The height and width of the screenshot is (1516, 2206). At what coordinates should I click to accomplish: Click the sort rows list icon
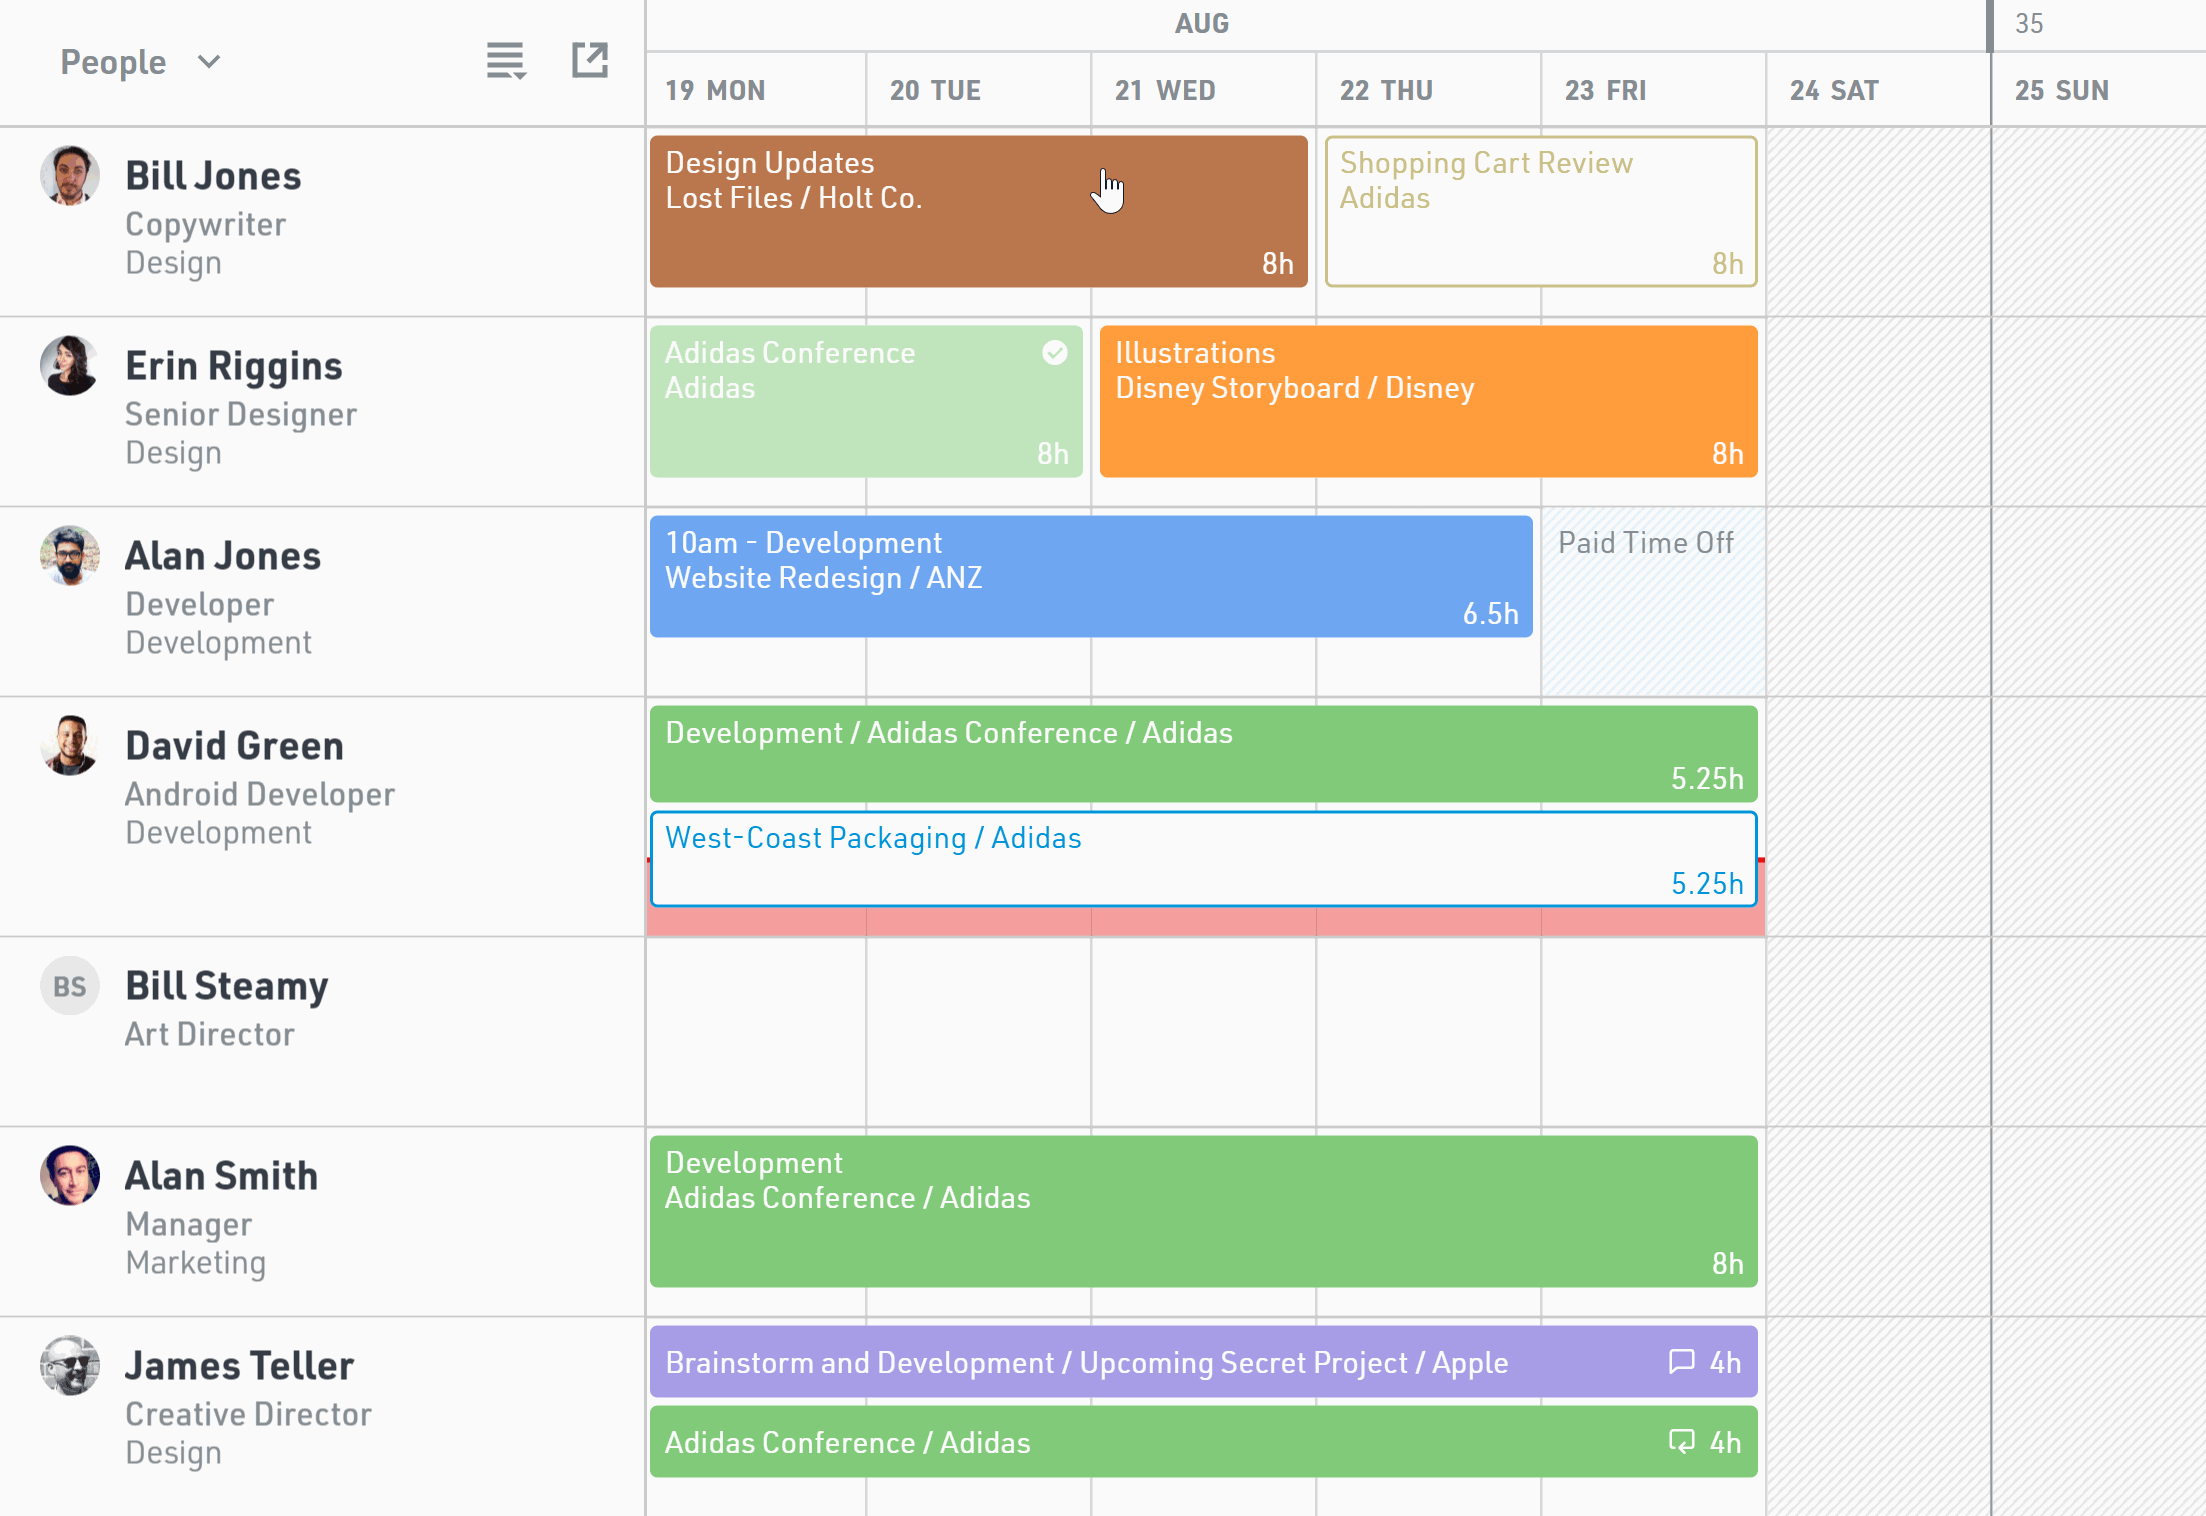click(x=505, y=61)
